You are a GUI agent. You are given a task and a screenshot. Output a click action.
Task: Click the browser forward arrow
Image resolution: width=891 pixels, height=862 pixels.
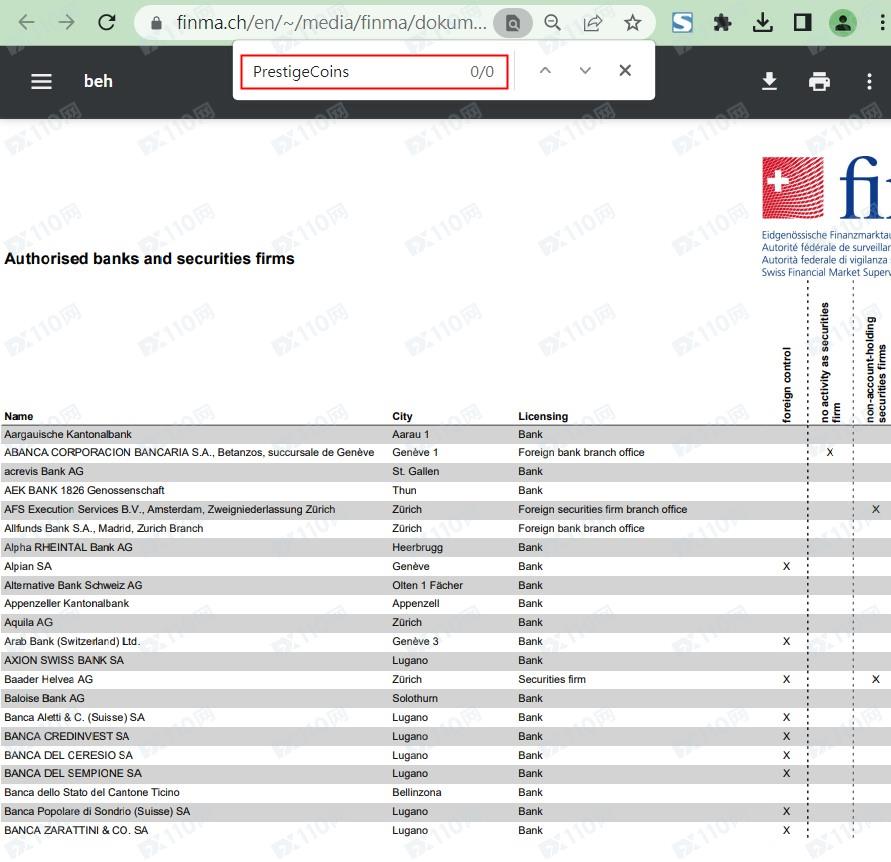tap(66, 22)
